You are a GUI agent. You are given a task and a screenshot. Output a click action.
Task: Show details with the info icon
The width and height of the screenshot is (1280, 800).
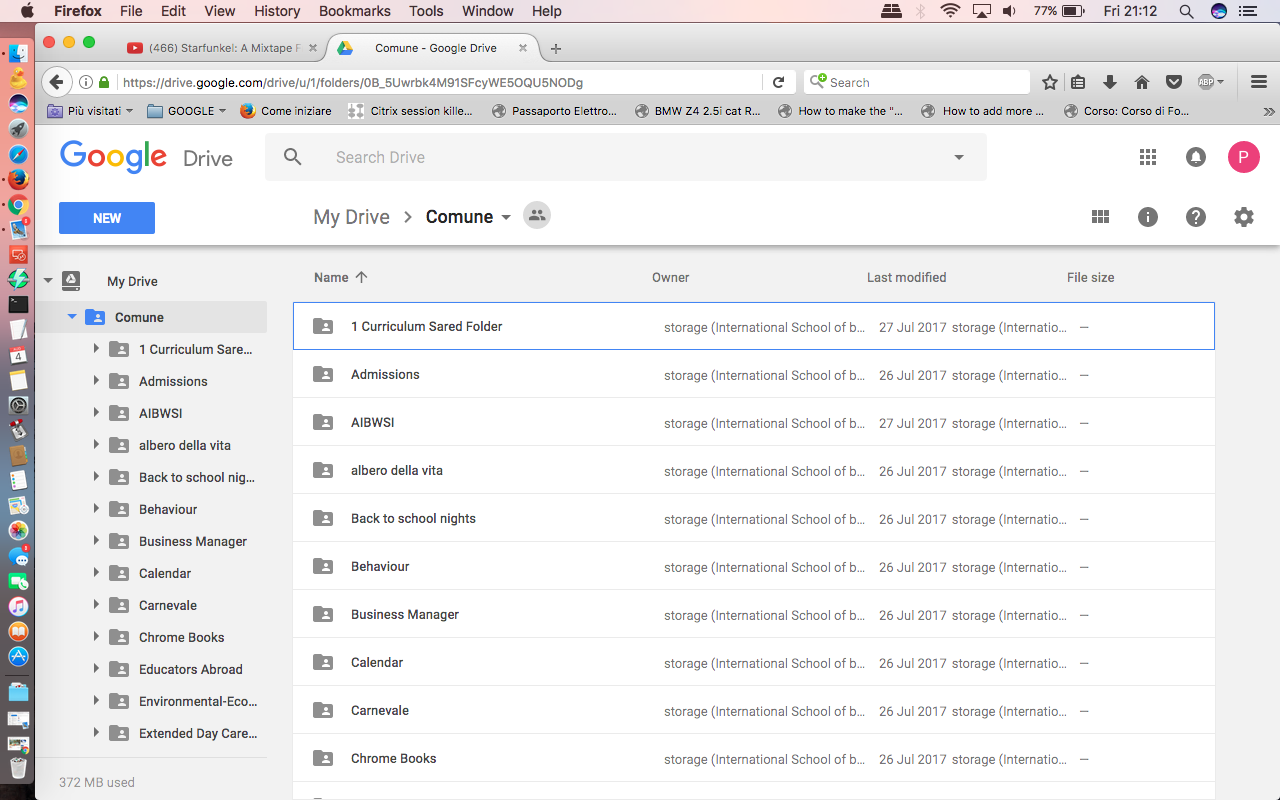tap(1148, 217)
